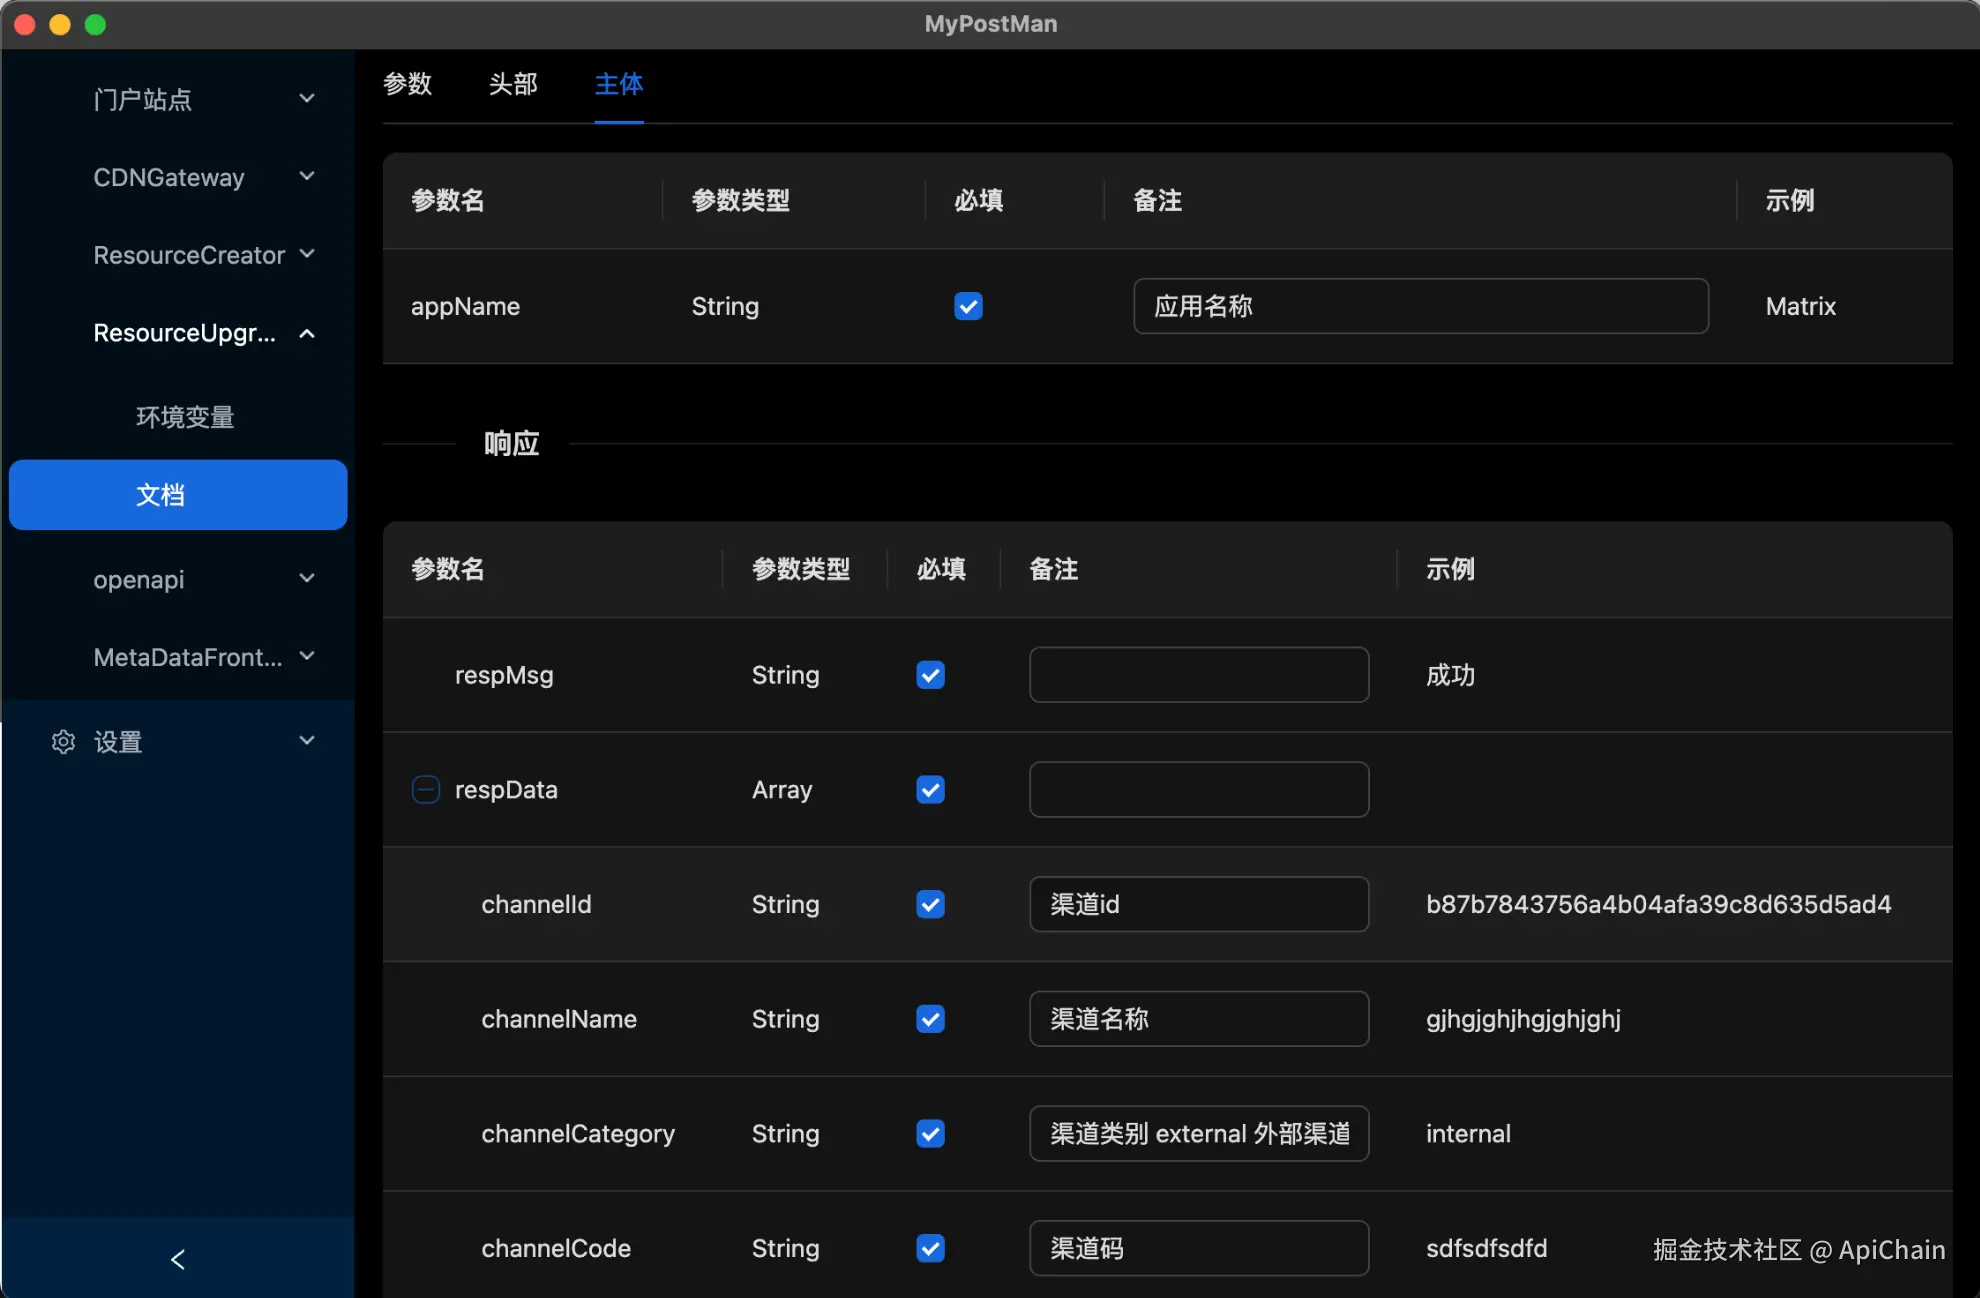Switch to the 头部 tab

pyautogui.click(x=513, y=84)
